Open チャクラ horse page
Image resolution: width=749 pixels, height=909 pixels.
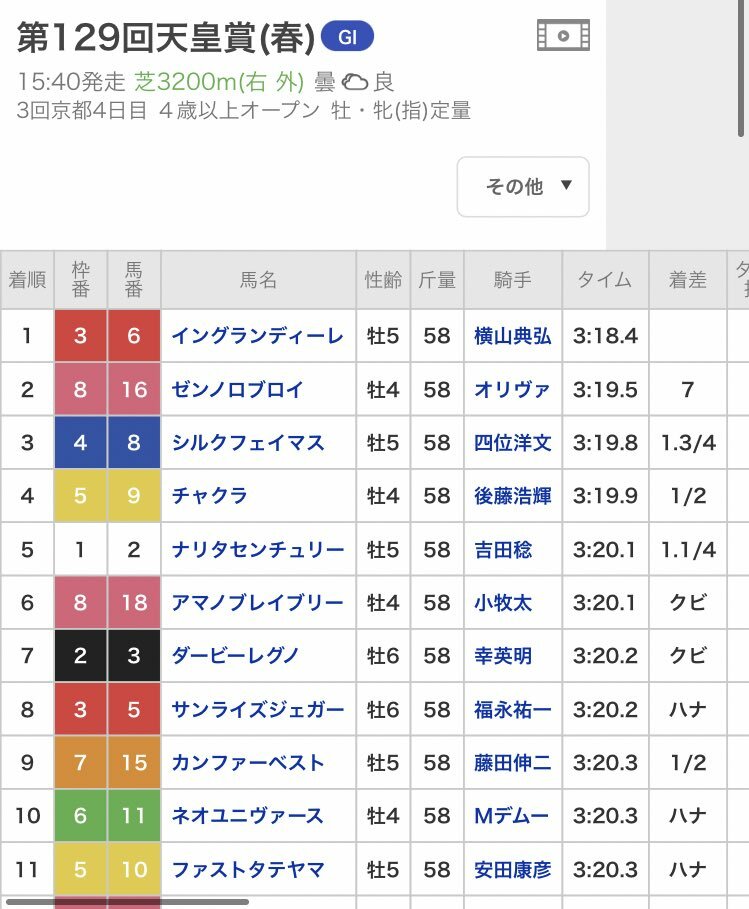(209, 496)
